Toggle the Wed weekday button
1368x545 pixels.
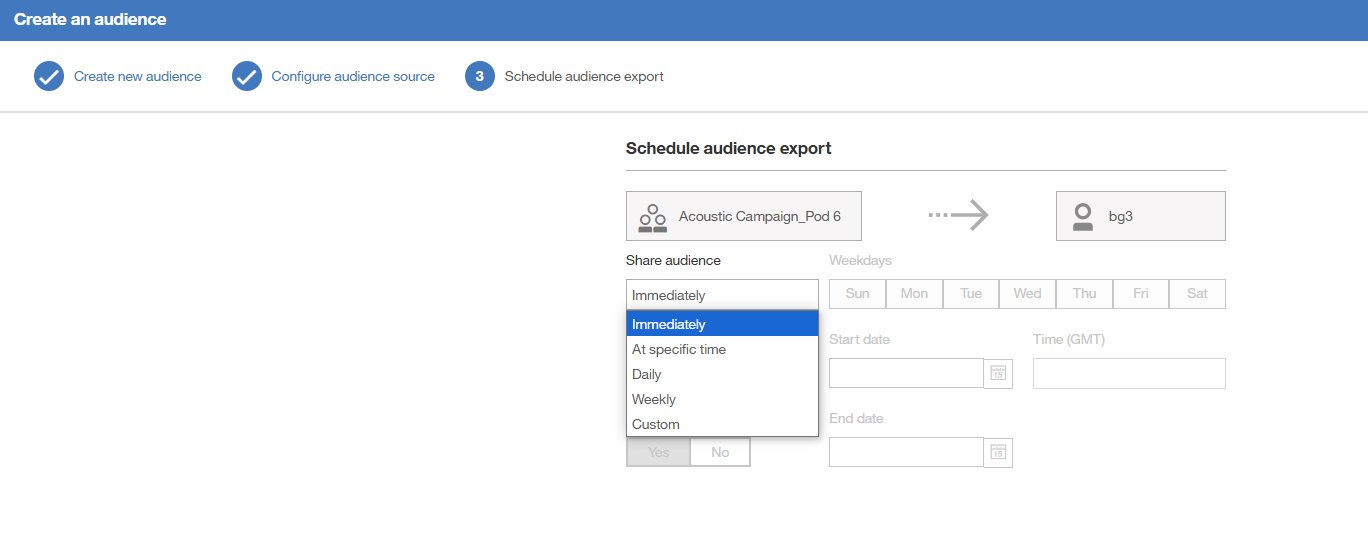pos(1027,294)
